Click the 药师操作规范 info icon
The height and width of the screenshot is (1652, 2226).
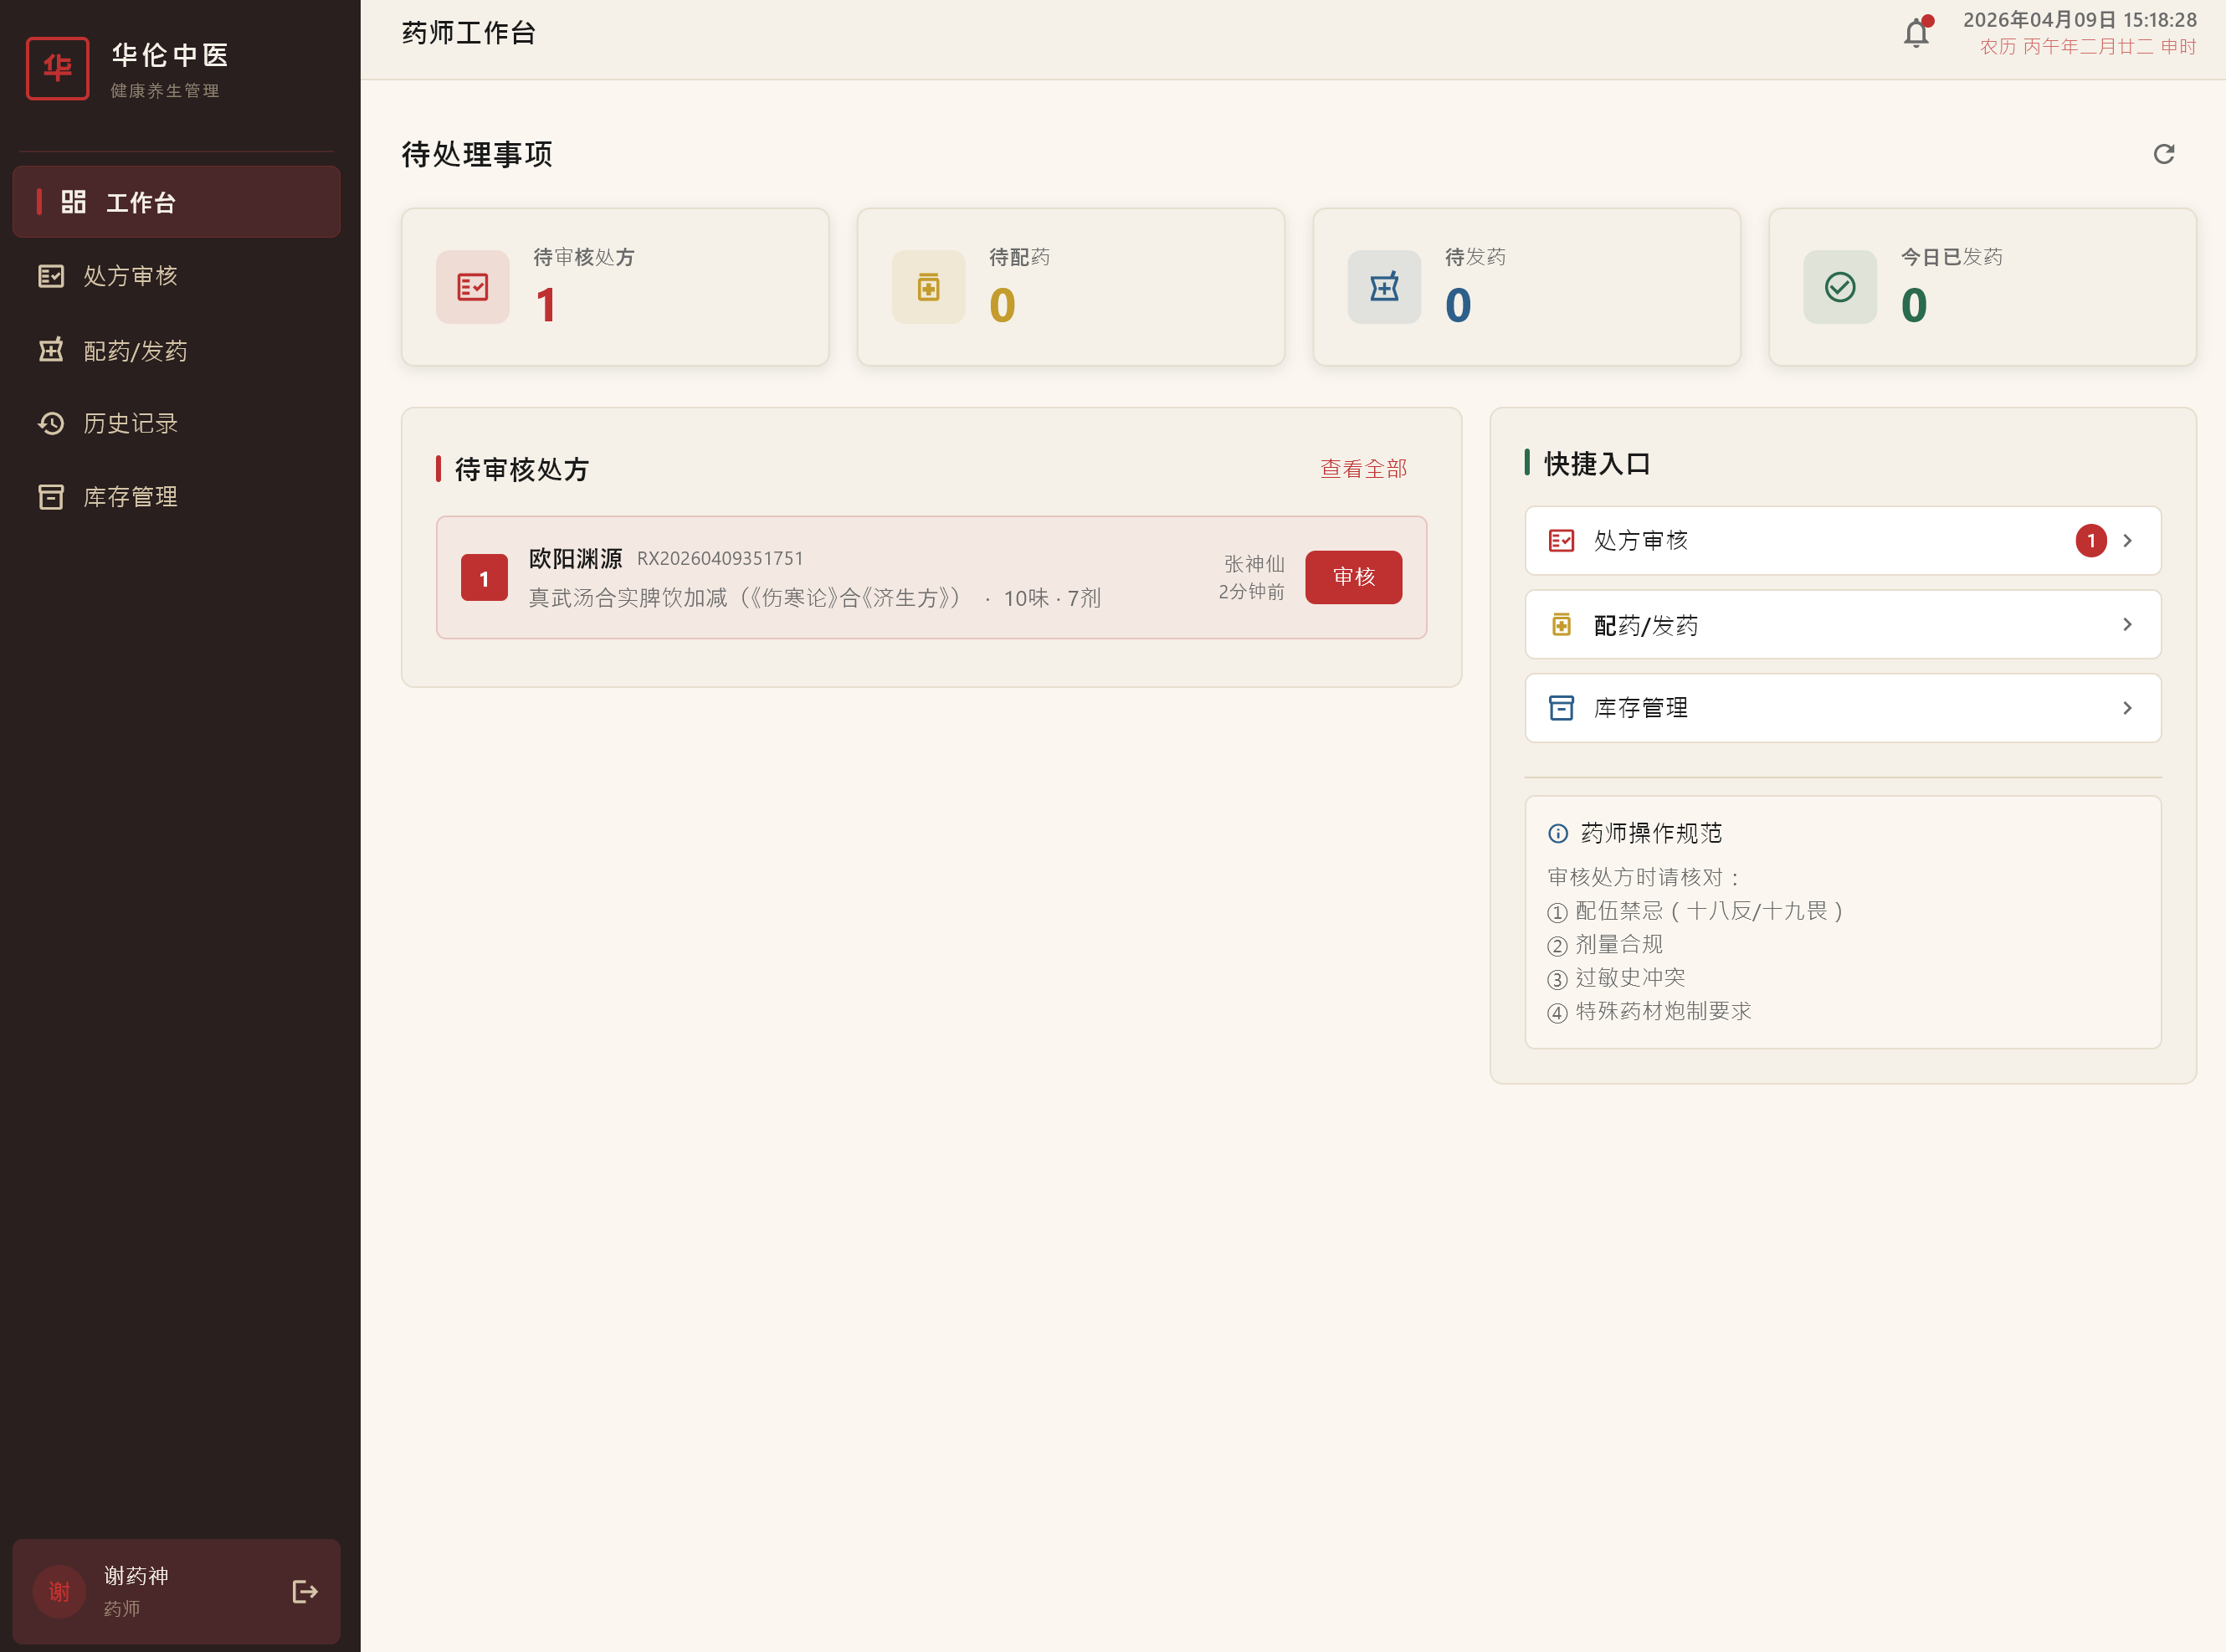(1557, 833)
